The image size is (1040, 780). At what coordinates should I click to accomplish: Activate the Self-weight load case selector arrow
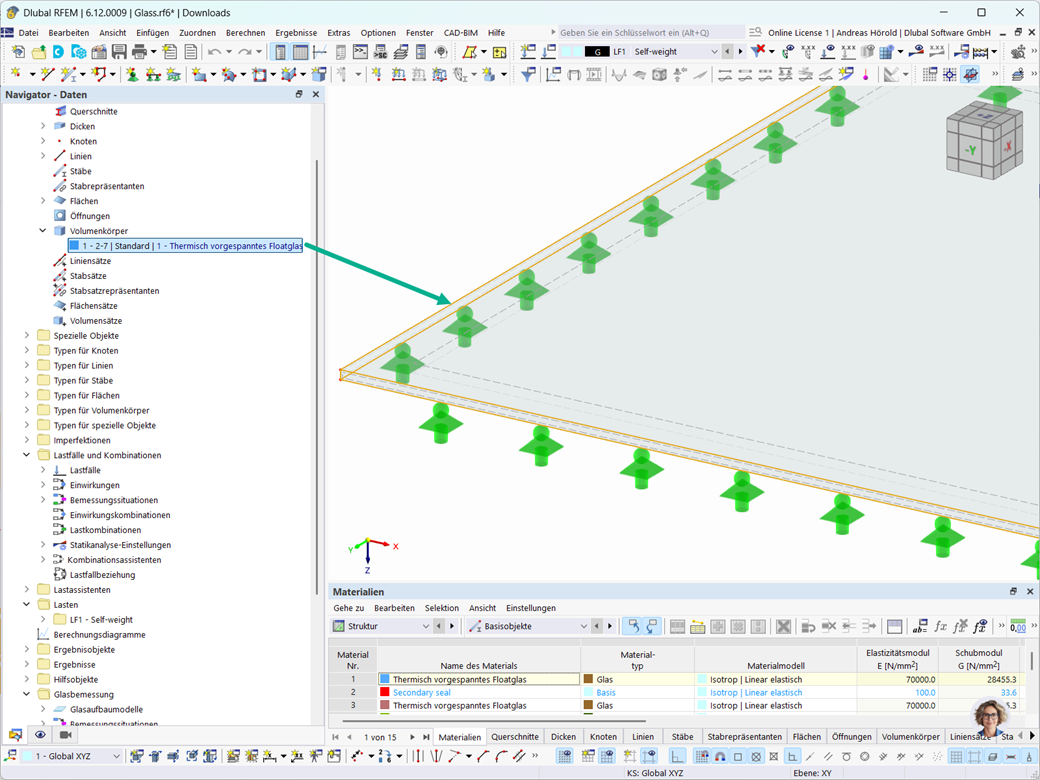coord(714,50)
